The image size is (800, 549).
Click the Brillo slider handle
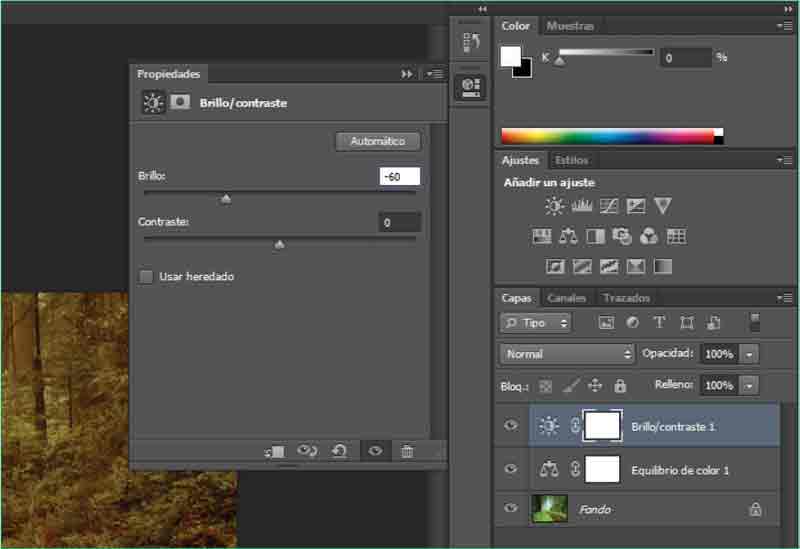(226, 198)
